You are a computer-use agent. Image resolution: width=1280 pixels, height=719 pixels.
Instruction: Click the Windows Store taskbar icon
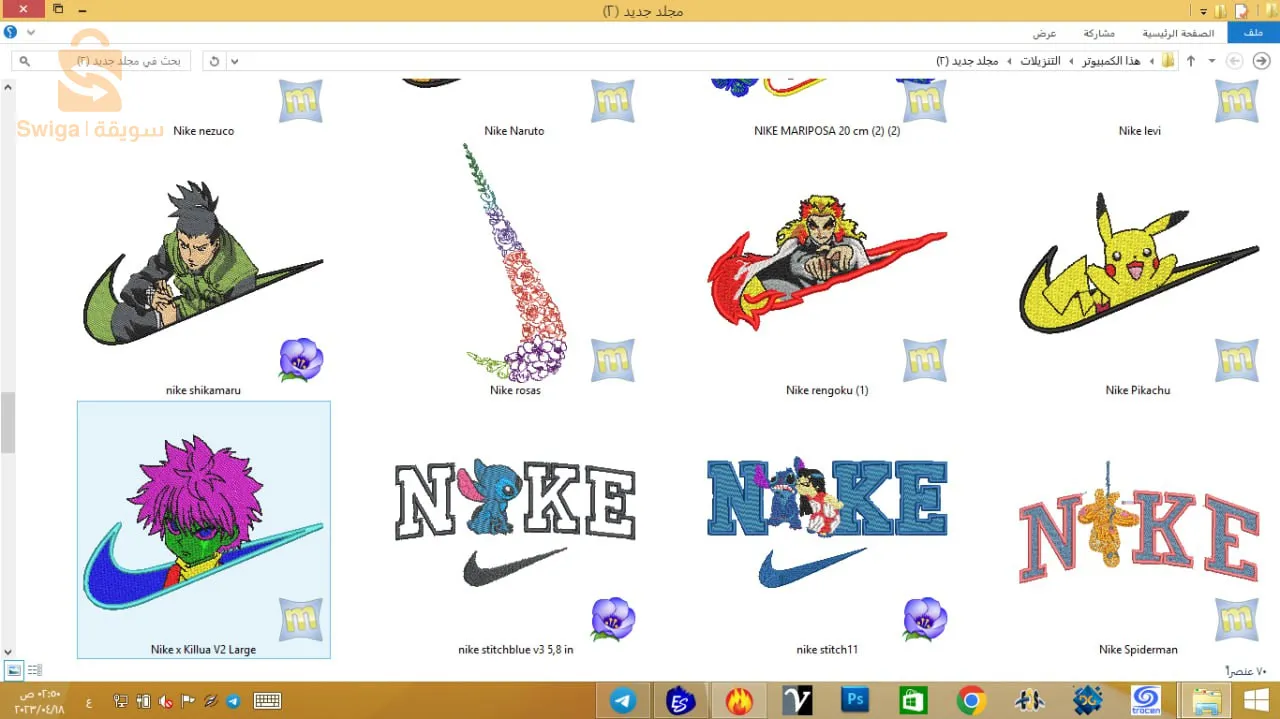coord(913,701)
